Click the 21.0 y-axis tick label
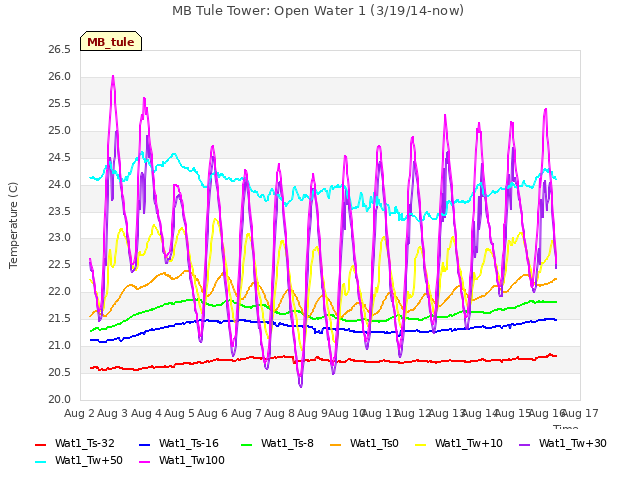The image size is (640, 480). coord(60,346)
